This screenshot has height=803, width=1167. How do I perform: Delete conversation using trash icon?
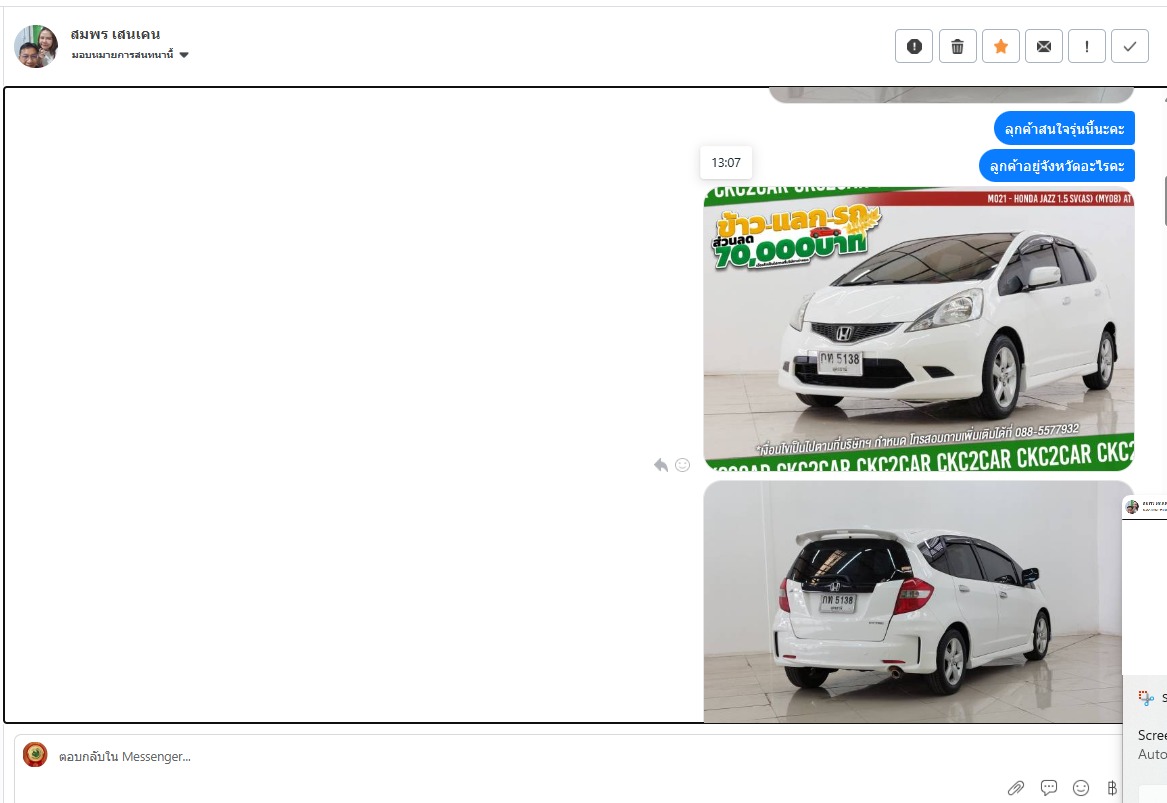(957, 47)
